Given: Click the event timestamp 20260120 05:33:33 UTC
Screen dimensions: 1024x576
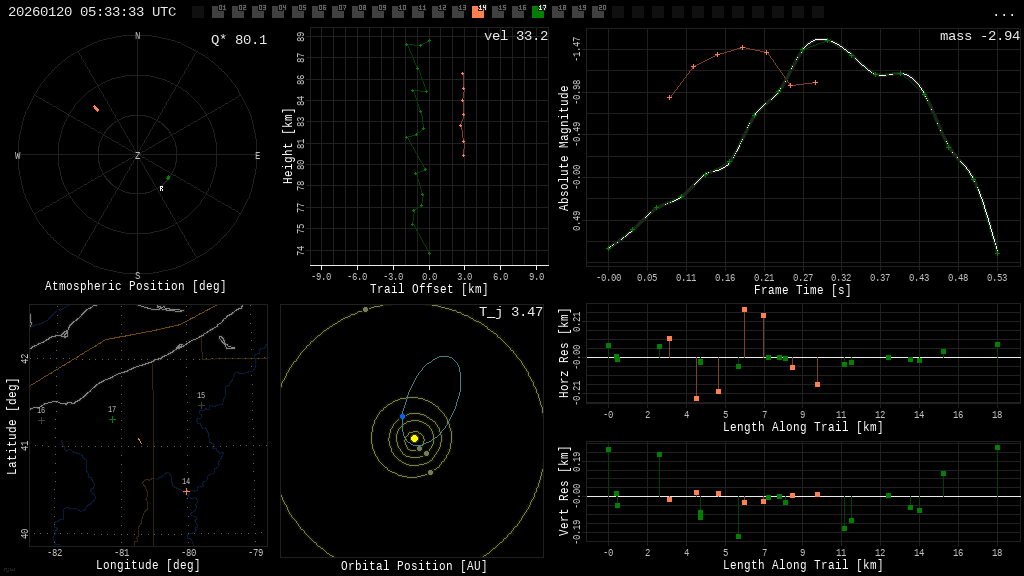Looking at the screenshot, I should click(x=92, y=12).
